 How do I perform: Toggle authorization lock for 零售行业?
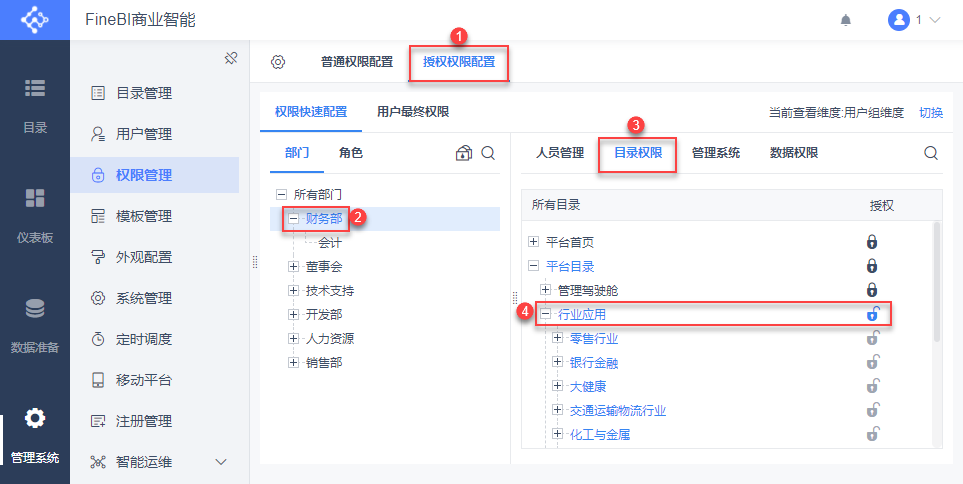click(872, 338)
